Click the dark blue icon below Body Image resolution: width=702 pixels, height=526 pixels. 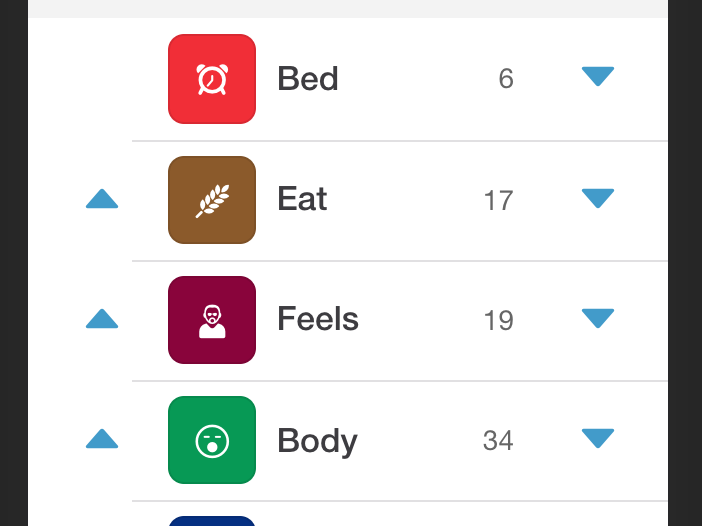click(x=212, y=521)
